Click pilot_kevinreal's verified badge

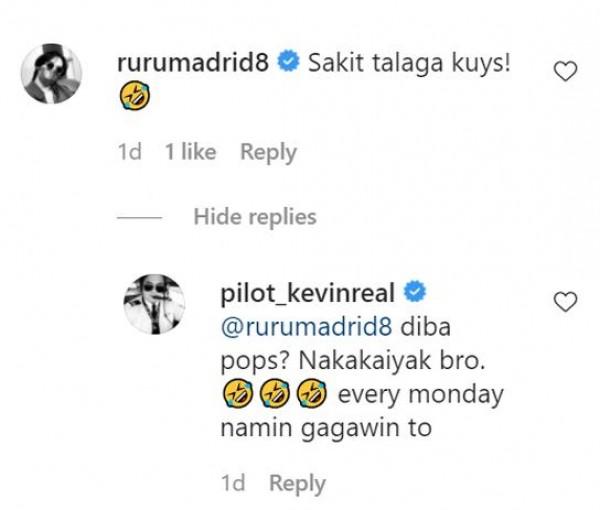click(x=415, y=293)
